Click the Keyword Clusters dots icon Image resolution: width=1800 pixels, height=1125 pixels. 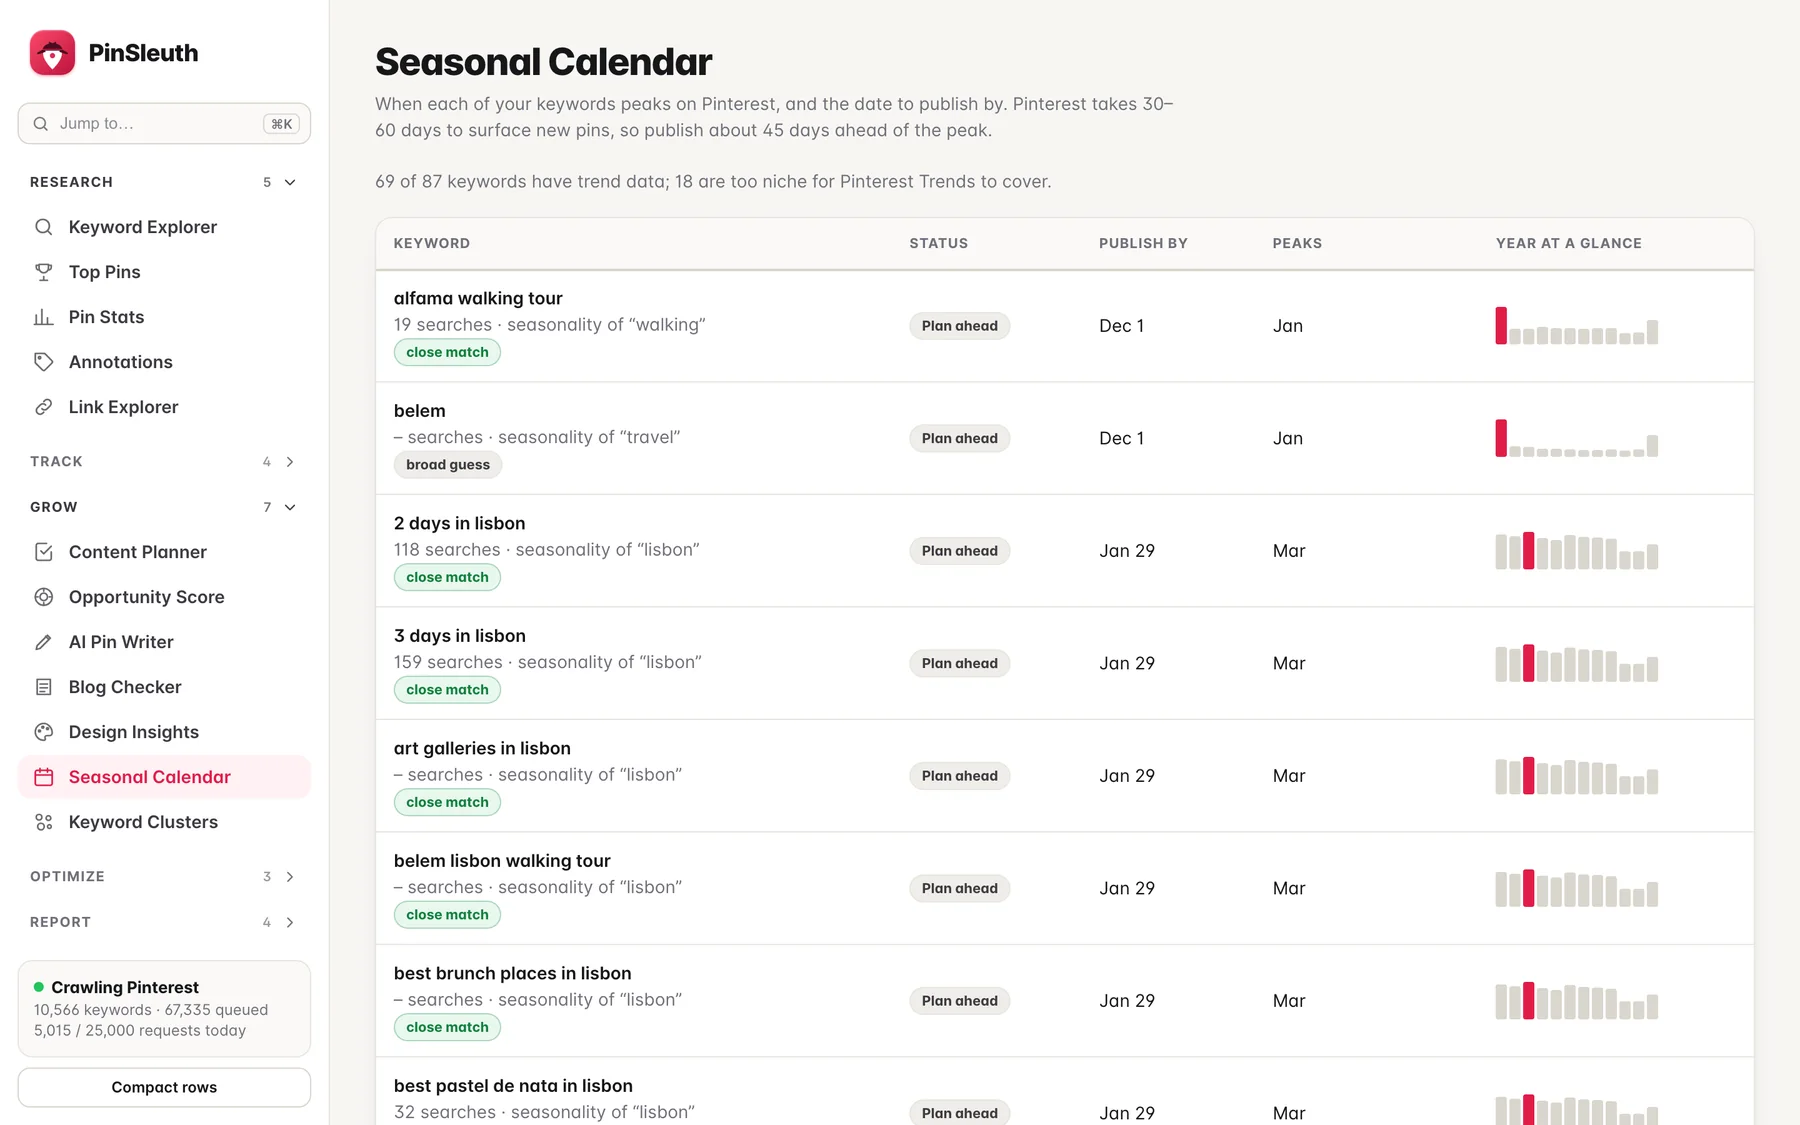[x=43, y=822]
